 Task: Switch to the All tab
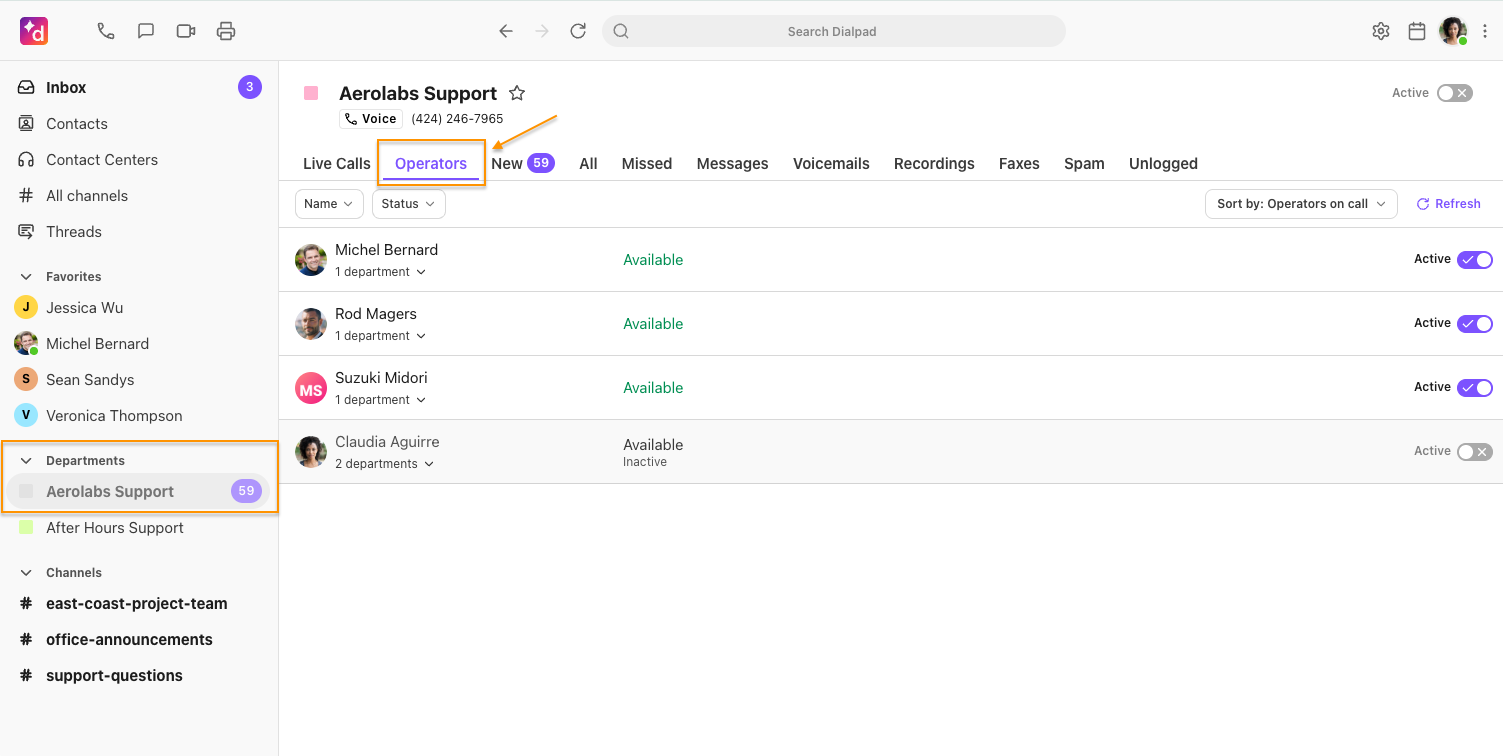pos(589,164)
